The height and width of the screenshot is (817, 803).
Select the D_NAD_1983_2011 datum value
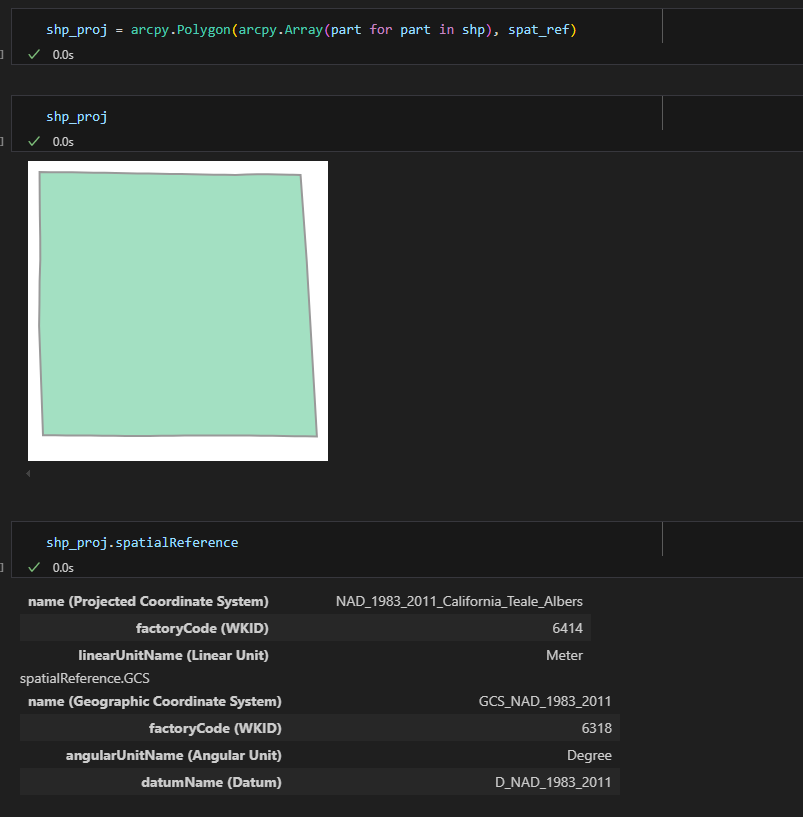coord(553,783)
